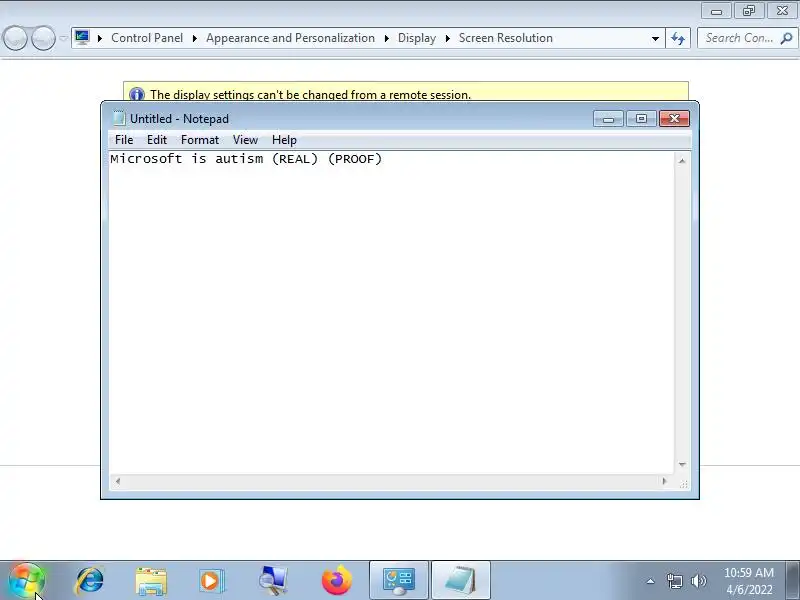Open the magnifier computer taskbar icon

point(273,581)
